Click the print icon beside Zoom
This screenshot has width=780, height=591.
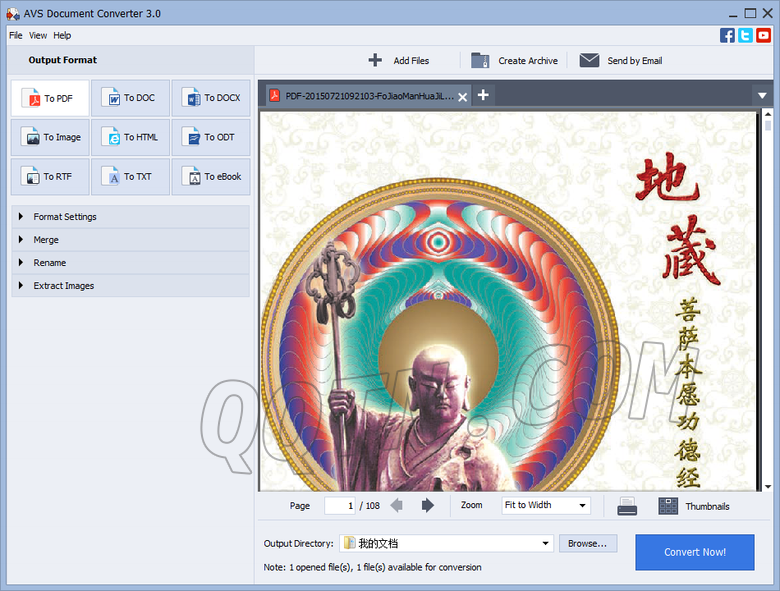[x=627, y=506]
